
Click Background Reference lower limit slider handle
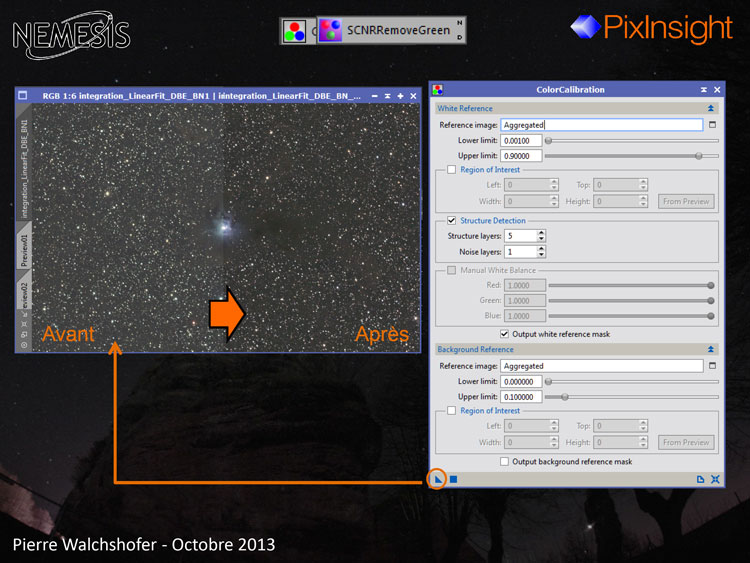click(x=549, y=382)
